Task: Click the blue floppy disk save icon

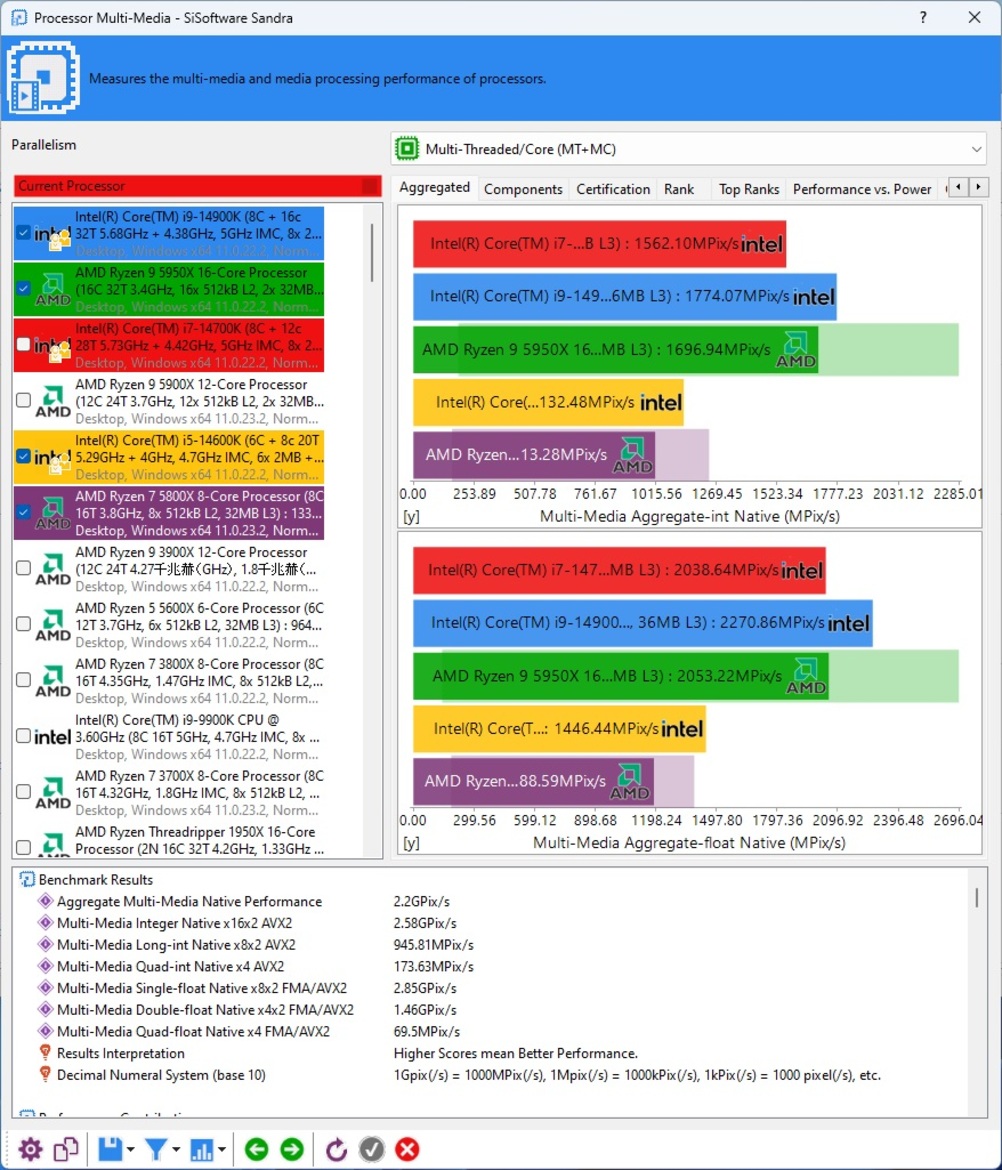Action: coord(110,1149)
